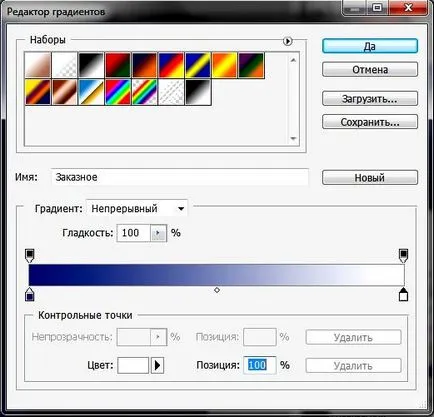Click the Цвет color swatch
The height and width of the screenshot is (417, 434).
click(x=133, y=366)
